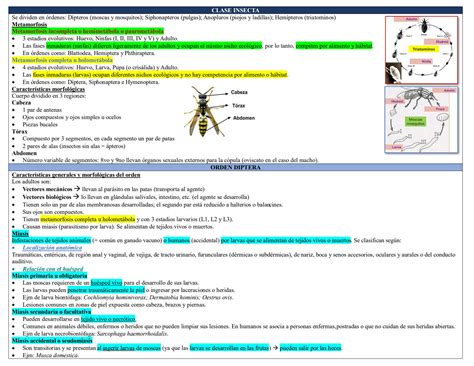
Task: Click highlighted phrase penetrar traumáticamente la piel
Action: 106,290
